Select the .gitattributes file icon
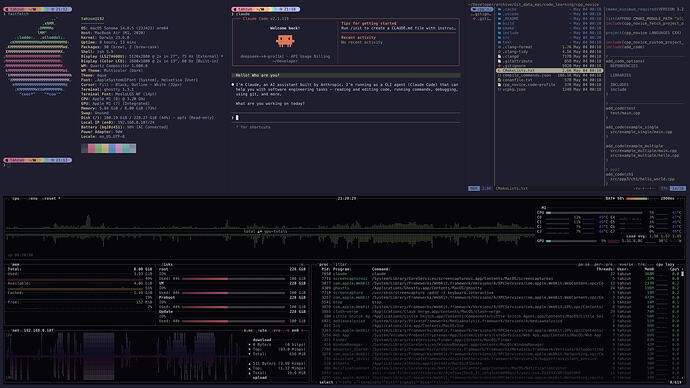 pos(499,61)
